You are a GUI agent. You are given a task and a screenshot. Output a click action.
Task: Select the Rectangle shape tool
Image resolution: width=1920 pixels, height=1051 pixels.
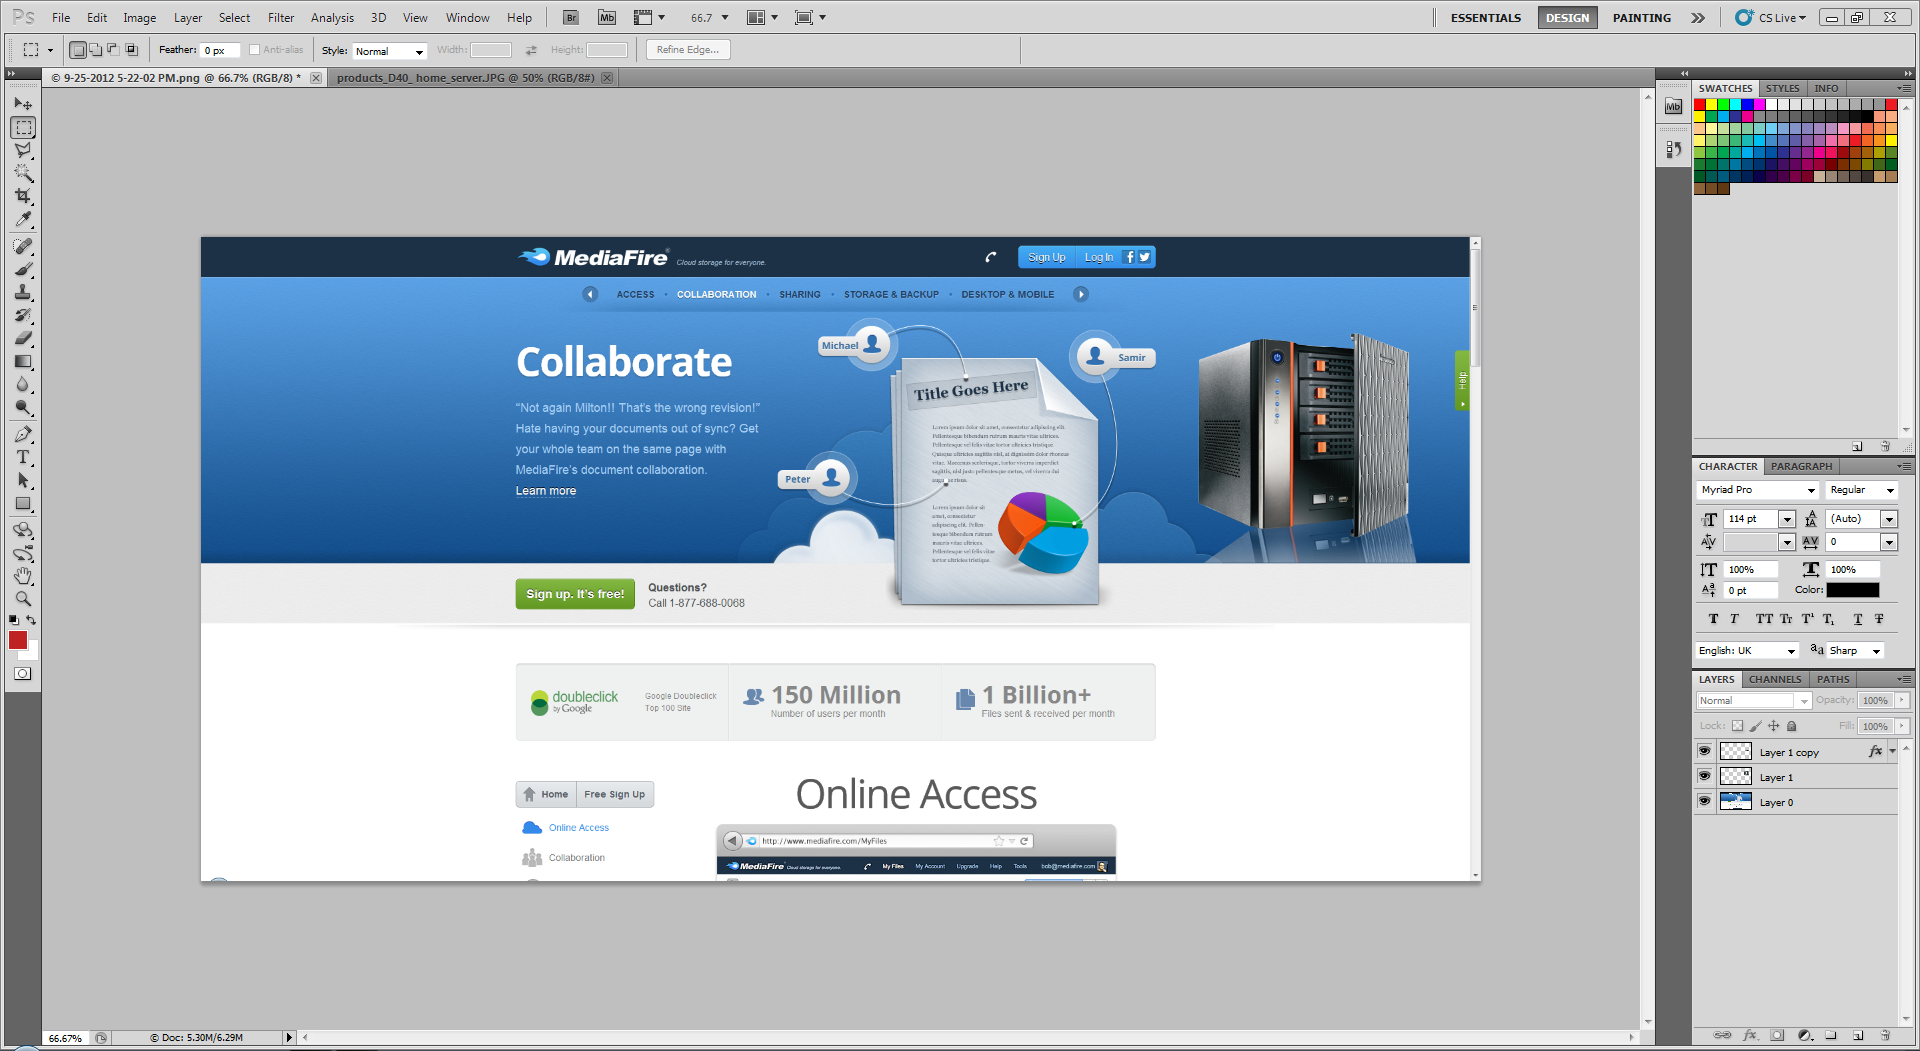(23, 503)
